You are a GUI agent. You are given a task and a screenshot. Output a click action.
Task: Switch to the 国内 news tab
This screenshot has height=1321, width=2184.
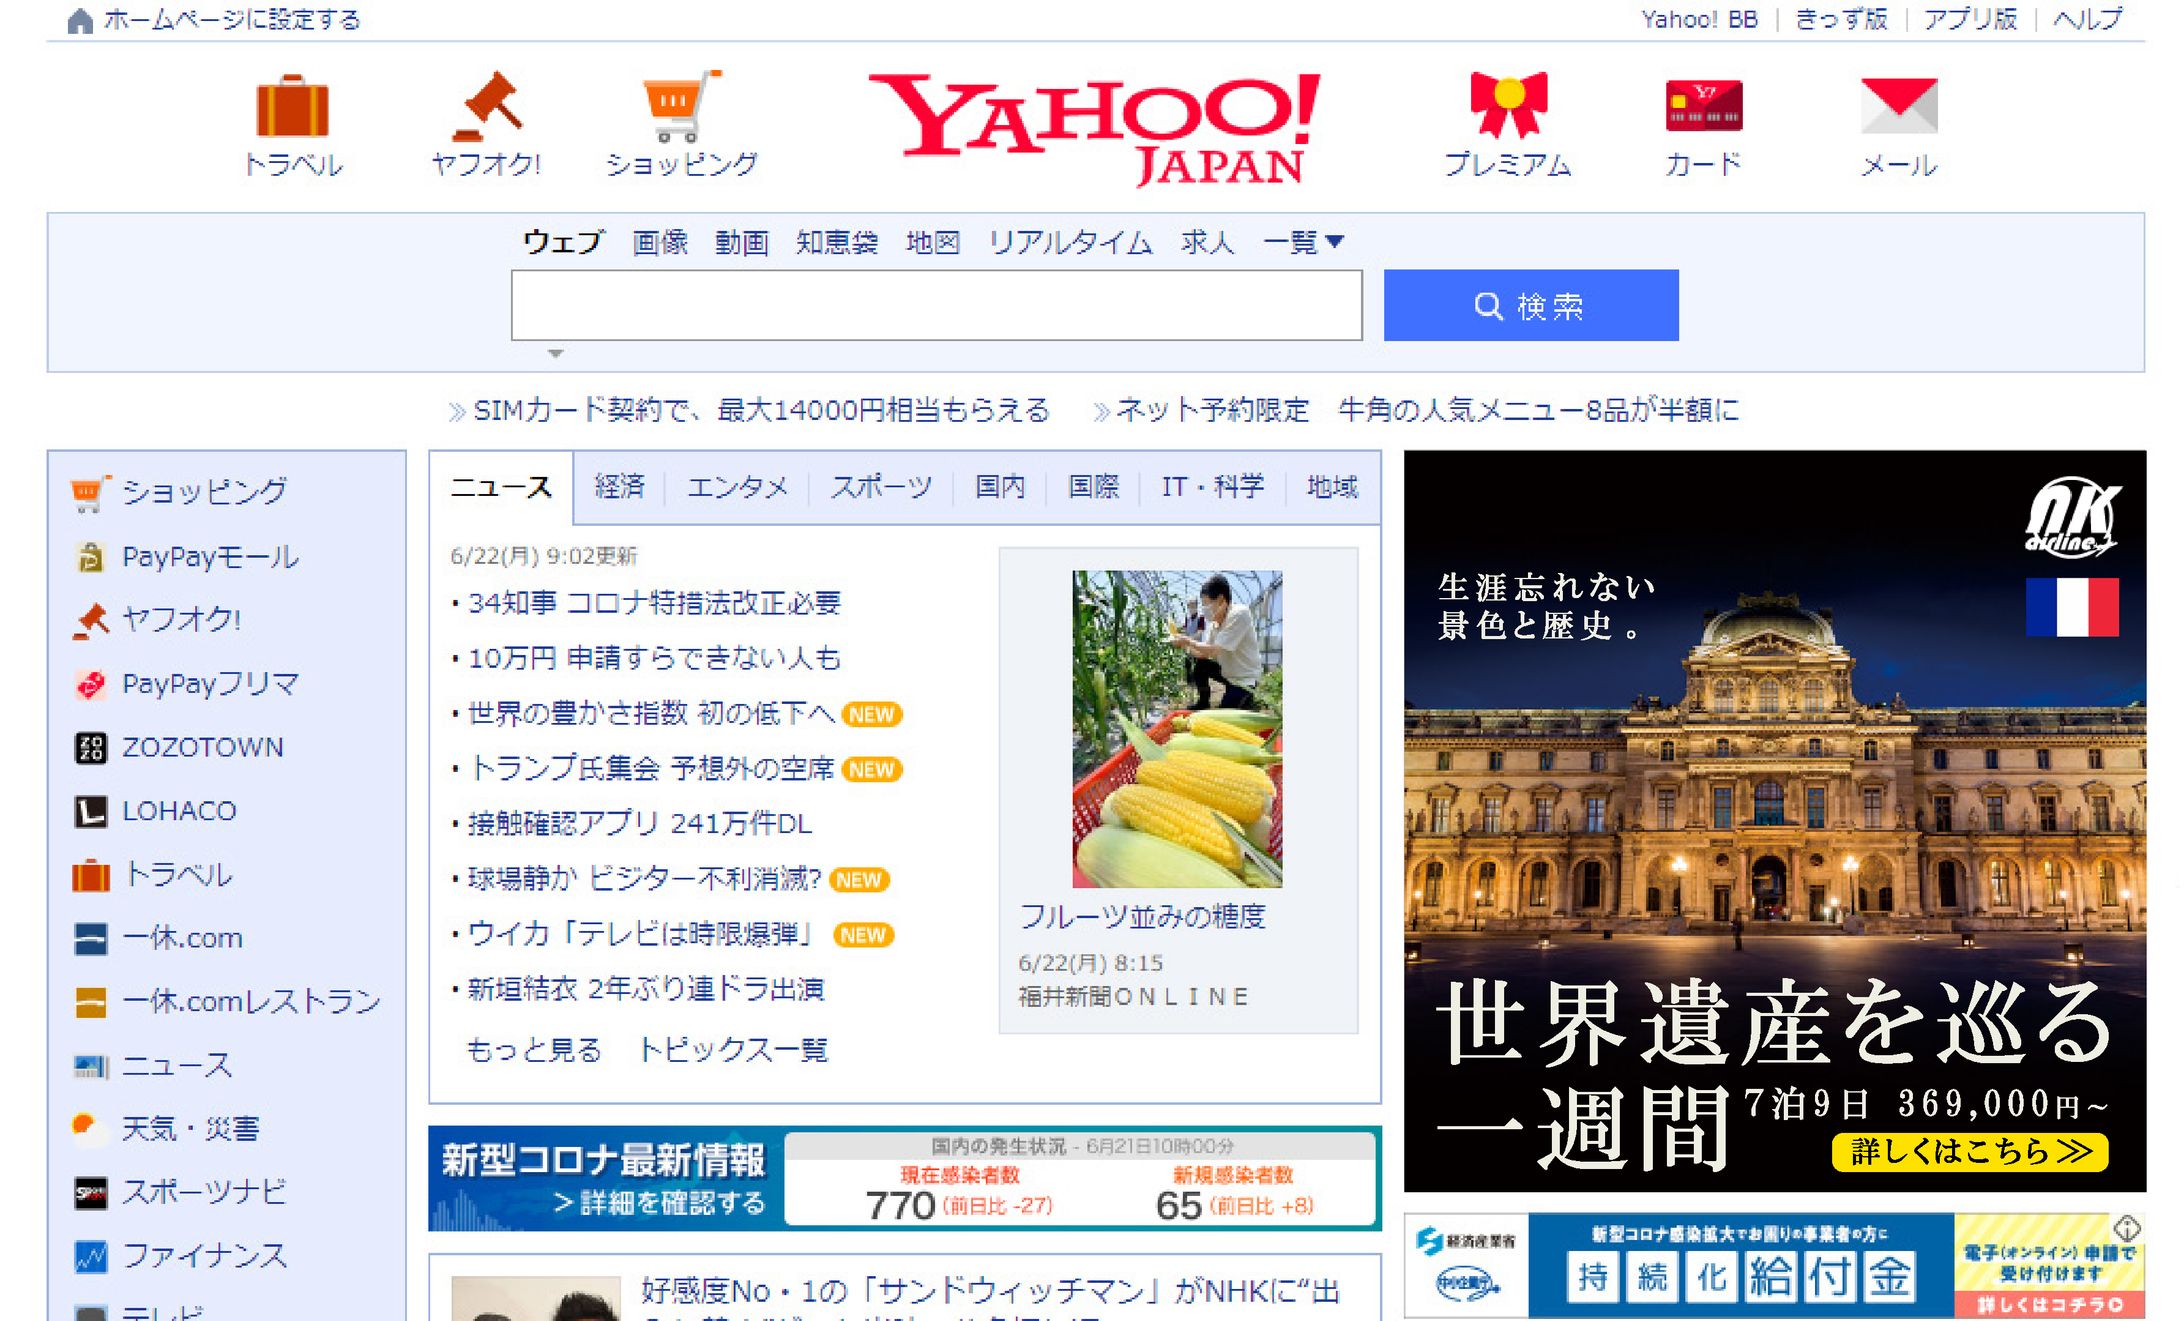[x=1000, y=487]
